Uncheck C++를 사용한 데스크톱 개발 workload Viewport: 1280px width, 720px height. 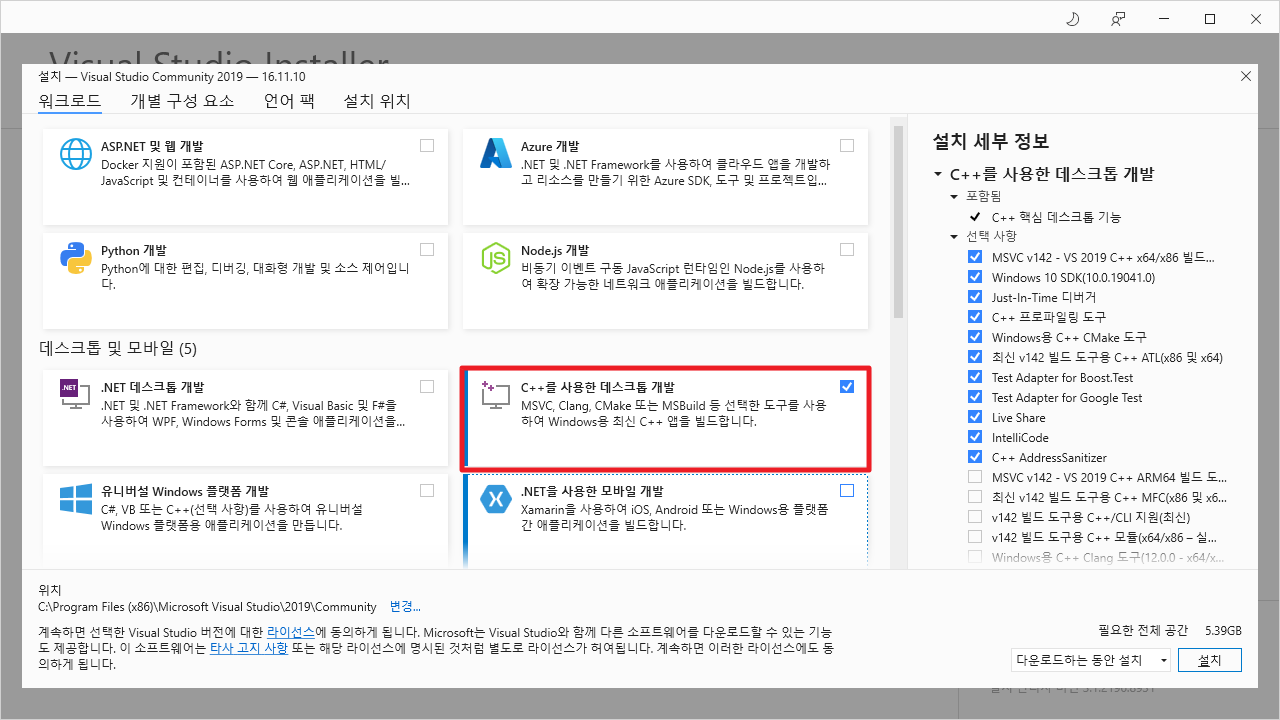coord(847,386)
